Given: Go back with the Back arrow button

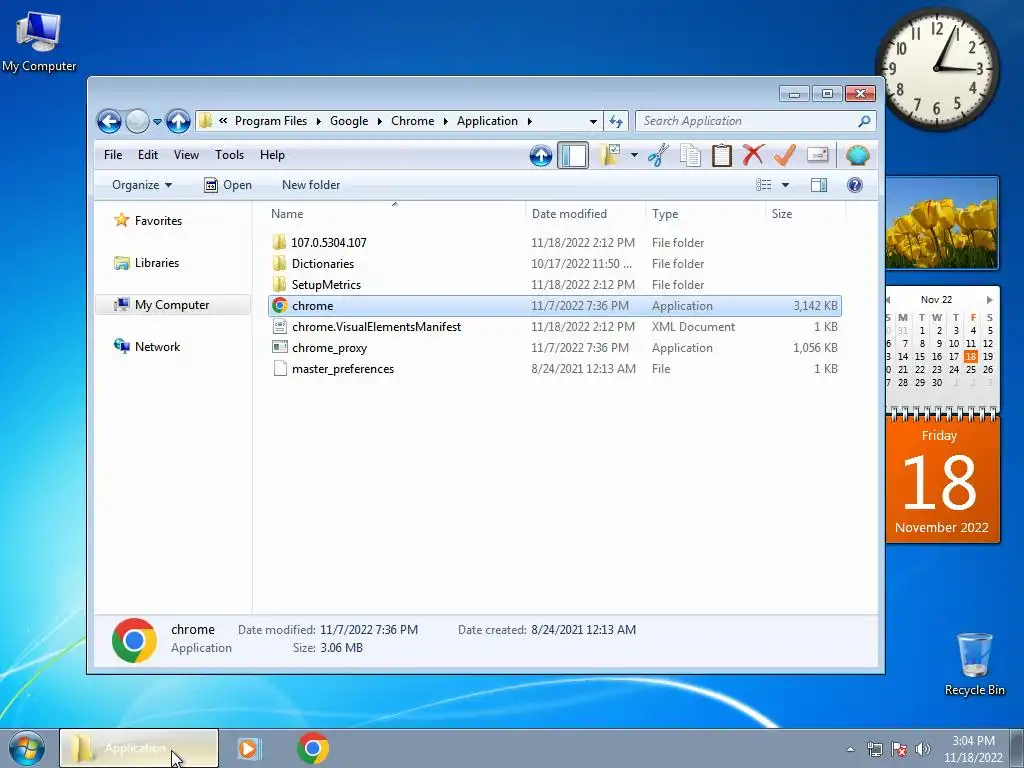Looking at the screenshot, I should tap(109, 121).
